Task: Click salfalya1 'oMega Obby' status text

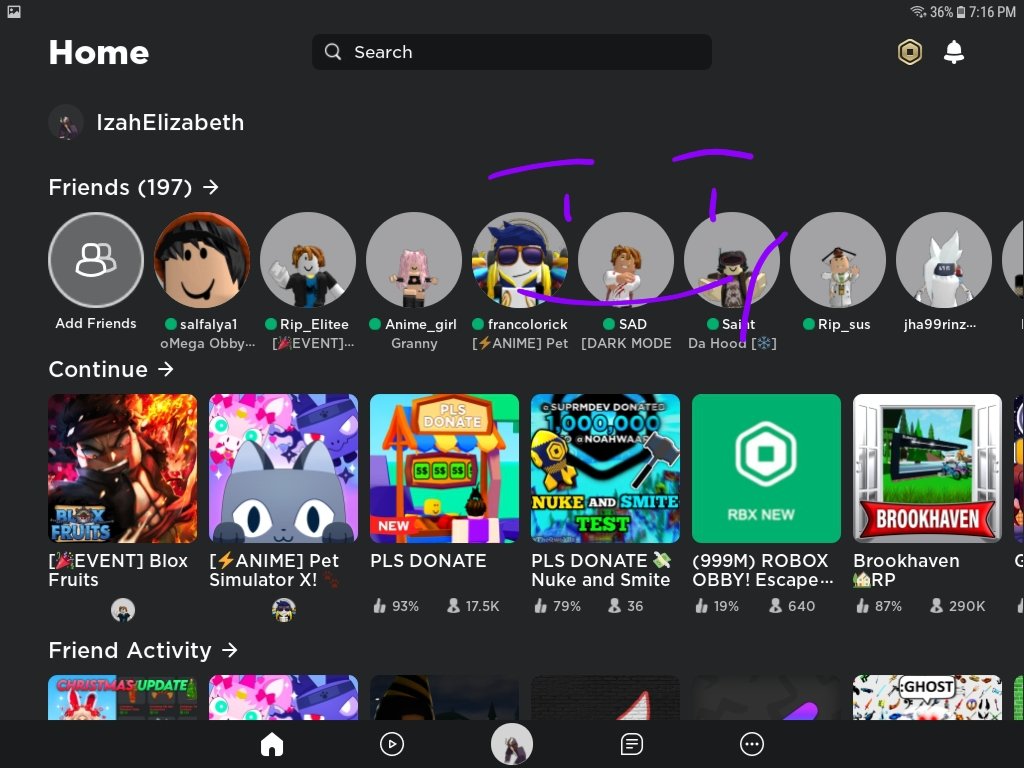Action: pyautogui.click(x=208, y=344)
